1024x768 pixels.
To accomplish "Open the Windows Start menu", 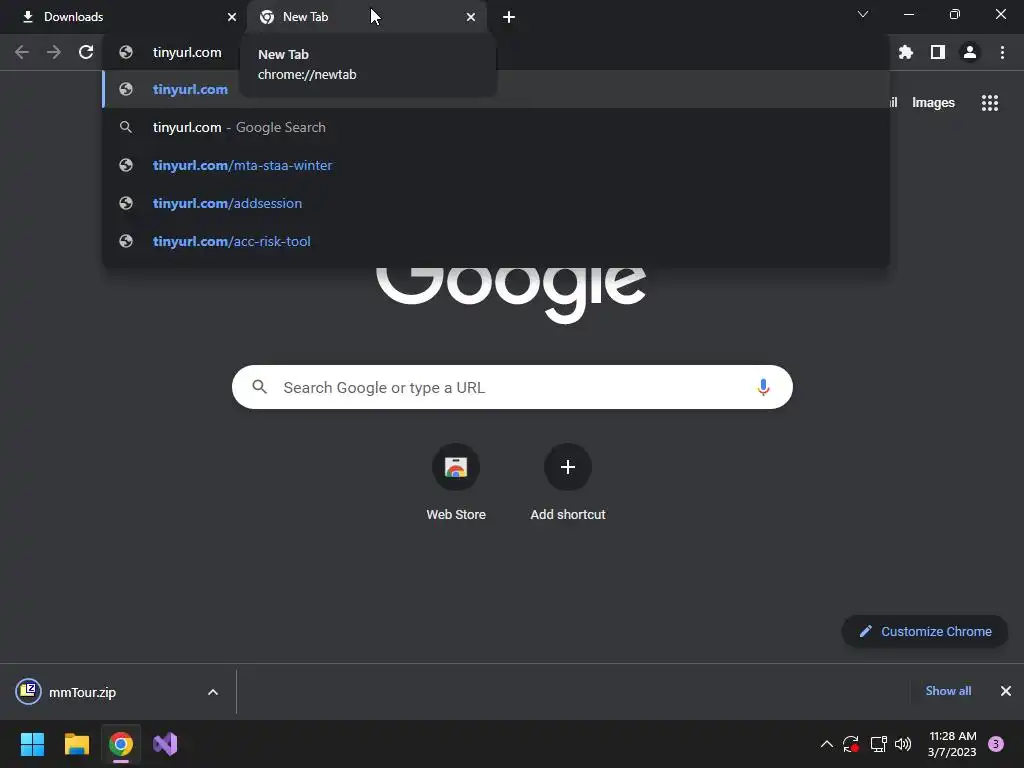I will 32,744.
